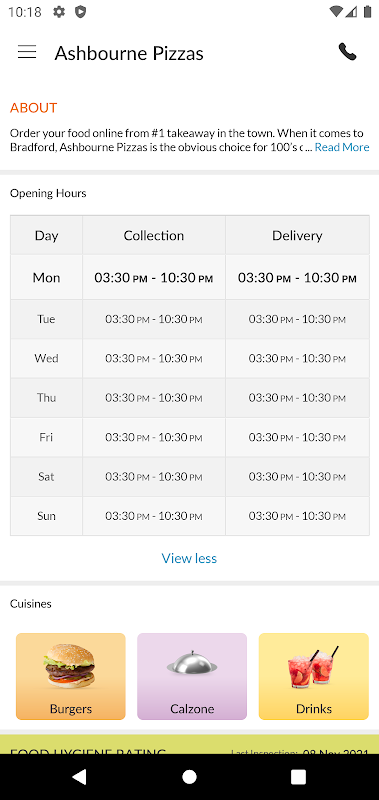
Task: Open the settings gear status icon
Action: click(x=59, y=12)
